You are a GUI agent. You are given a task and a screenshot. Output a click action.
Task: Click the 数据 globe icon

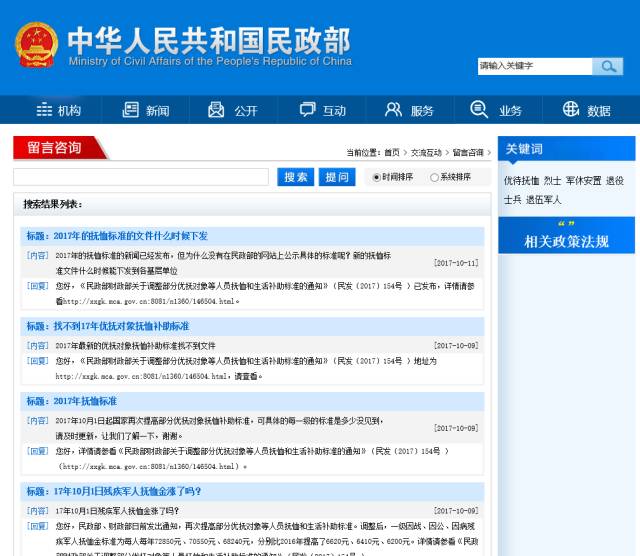(571, 109)
